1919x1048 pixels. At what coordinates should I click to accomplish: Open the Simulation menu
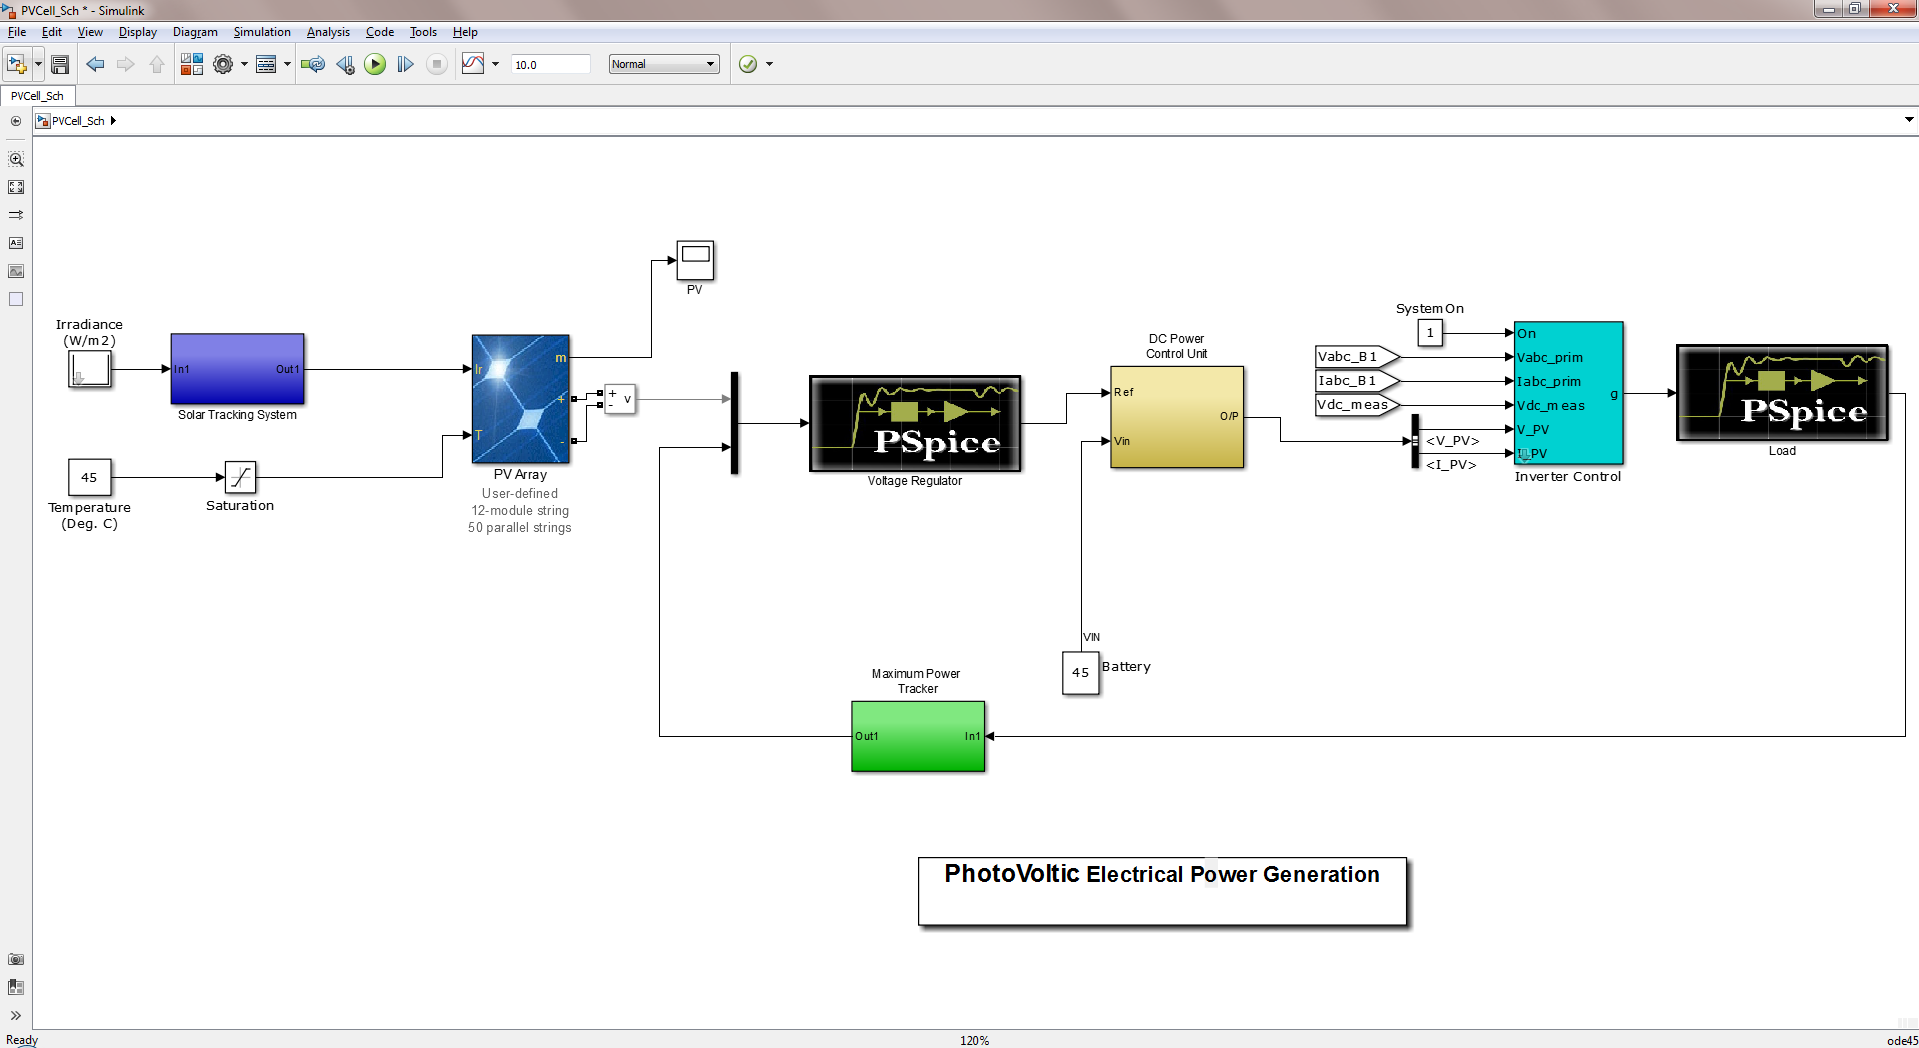pyautogui.click(x=262, y=32)
